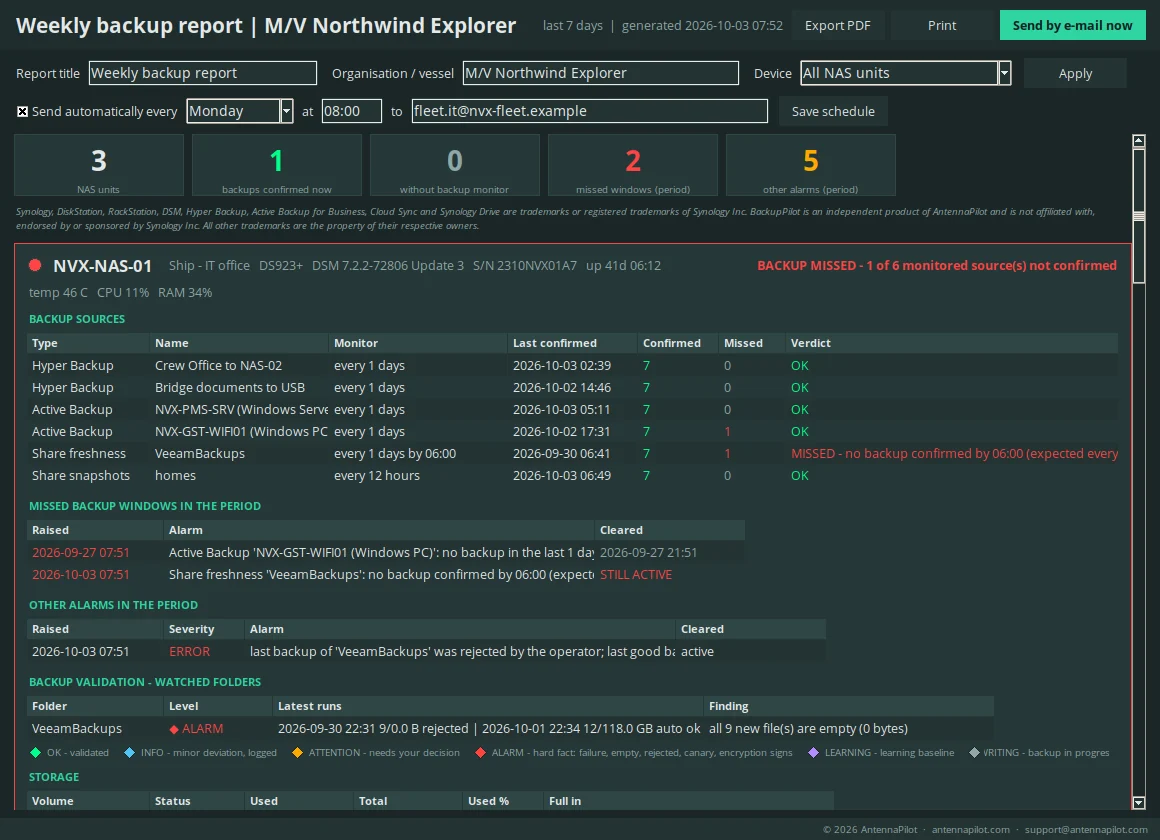Image resolution: width=1160 pixels, height=840 pixels.
Task: Click the 'other alarms (period)' summary tile
Action: 811,165
